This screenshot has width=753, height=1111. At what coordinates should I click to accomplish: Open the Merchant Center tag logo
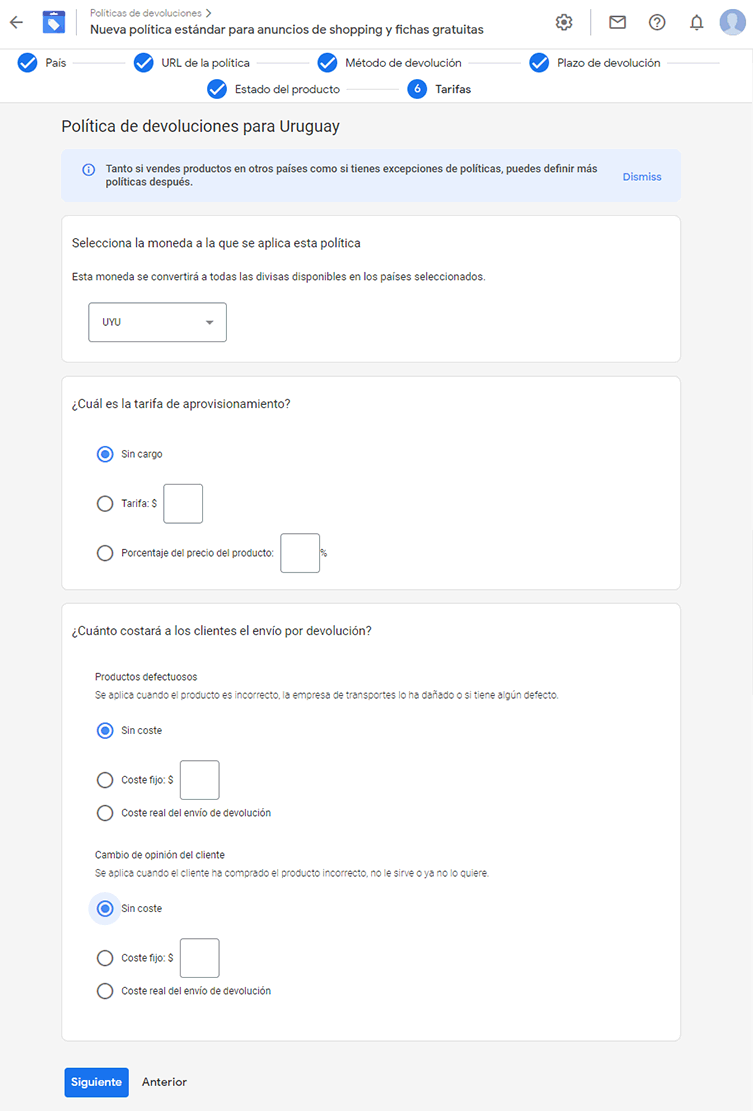[x=54, y=22]
